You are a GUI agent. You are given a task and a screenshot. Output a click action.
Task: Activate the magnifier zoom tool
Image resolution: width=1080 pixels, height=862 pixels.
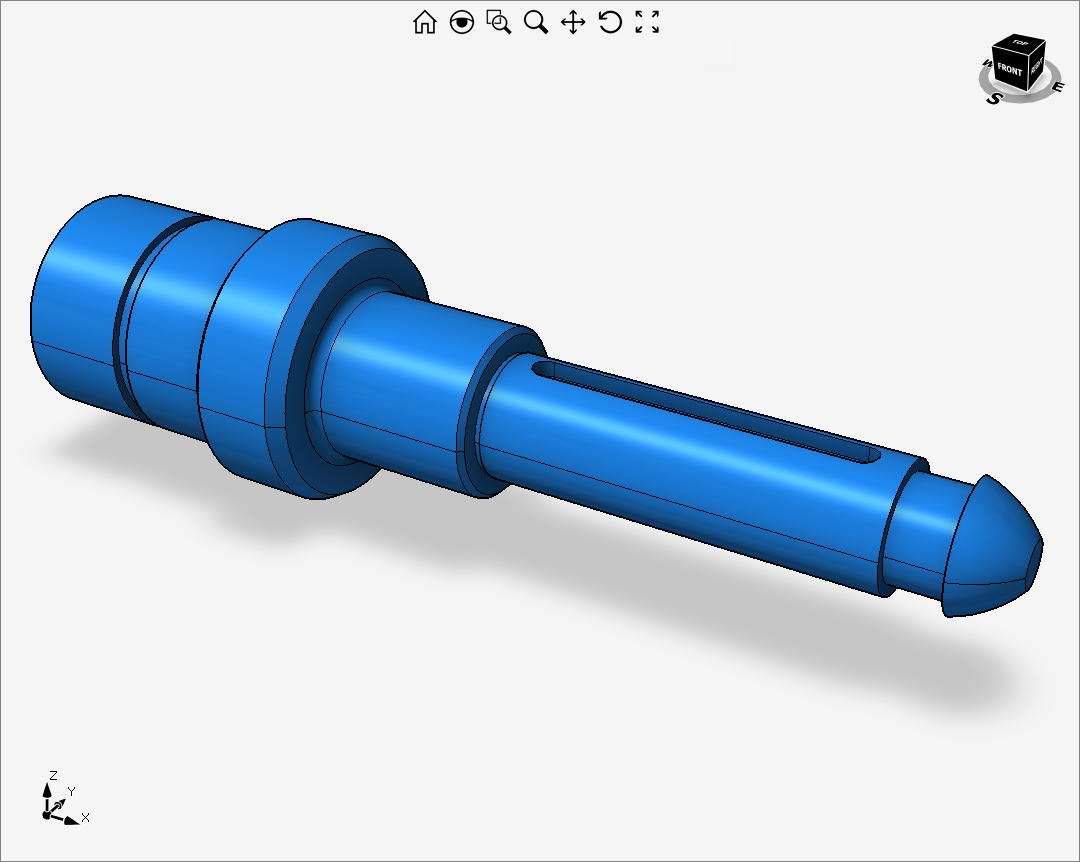pos(536,22)
